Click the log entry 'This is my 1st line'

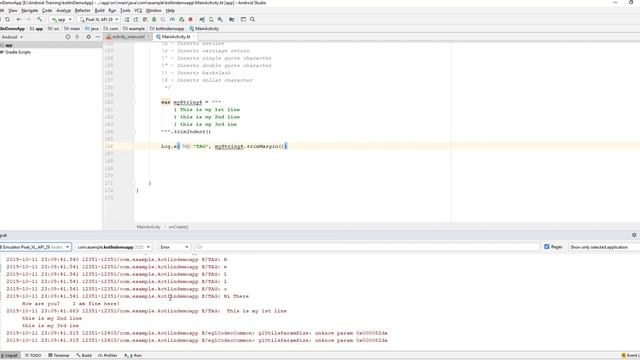[257, 311]
